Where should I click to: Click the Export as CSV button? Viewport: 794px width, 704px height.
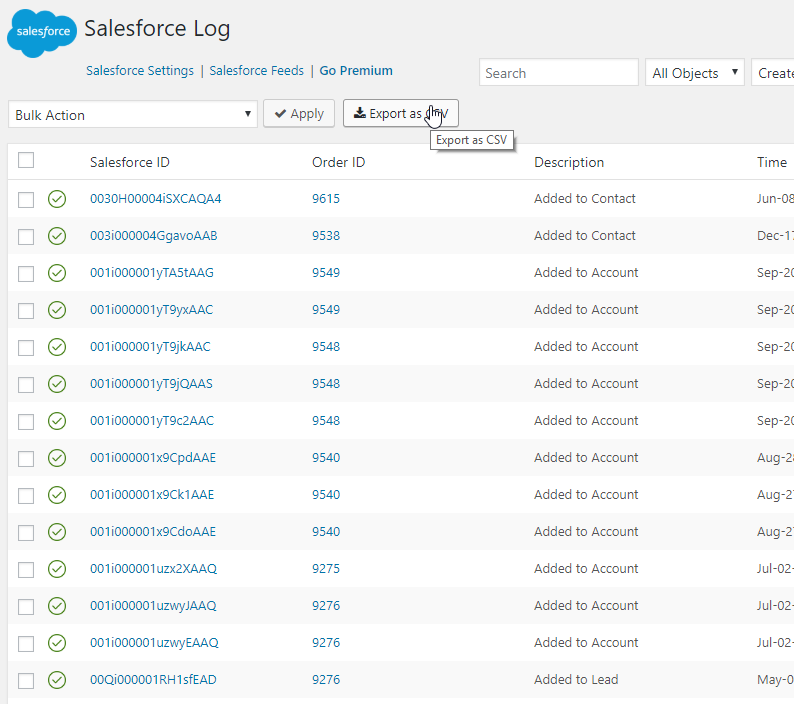coord(401,113)
